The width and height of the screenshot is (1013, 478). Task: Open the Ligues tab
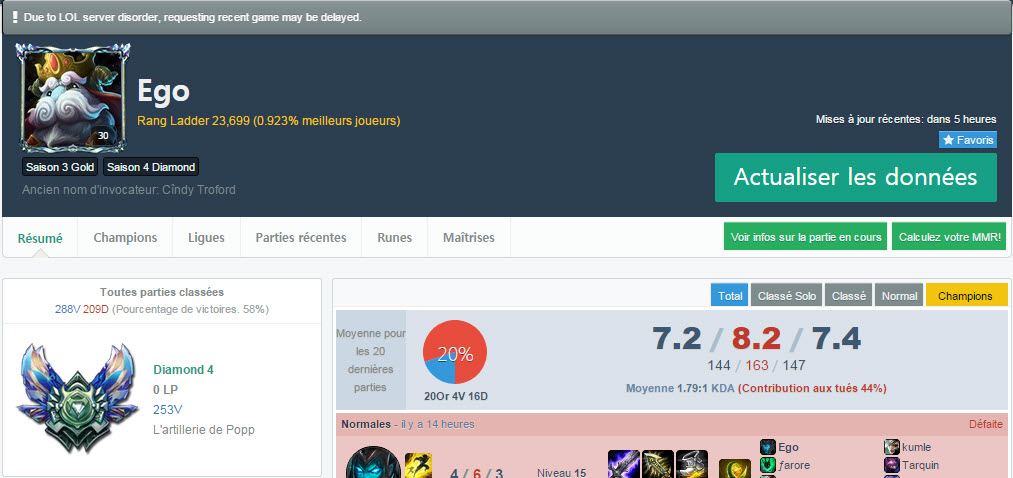207,238
